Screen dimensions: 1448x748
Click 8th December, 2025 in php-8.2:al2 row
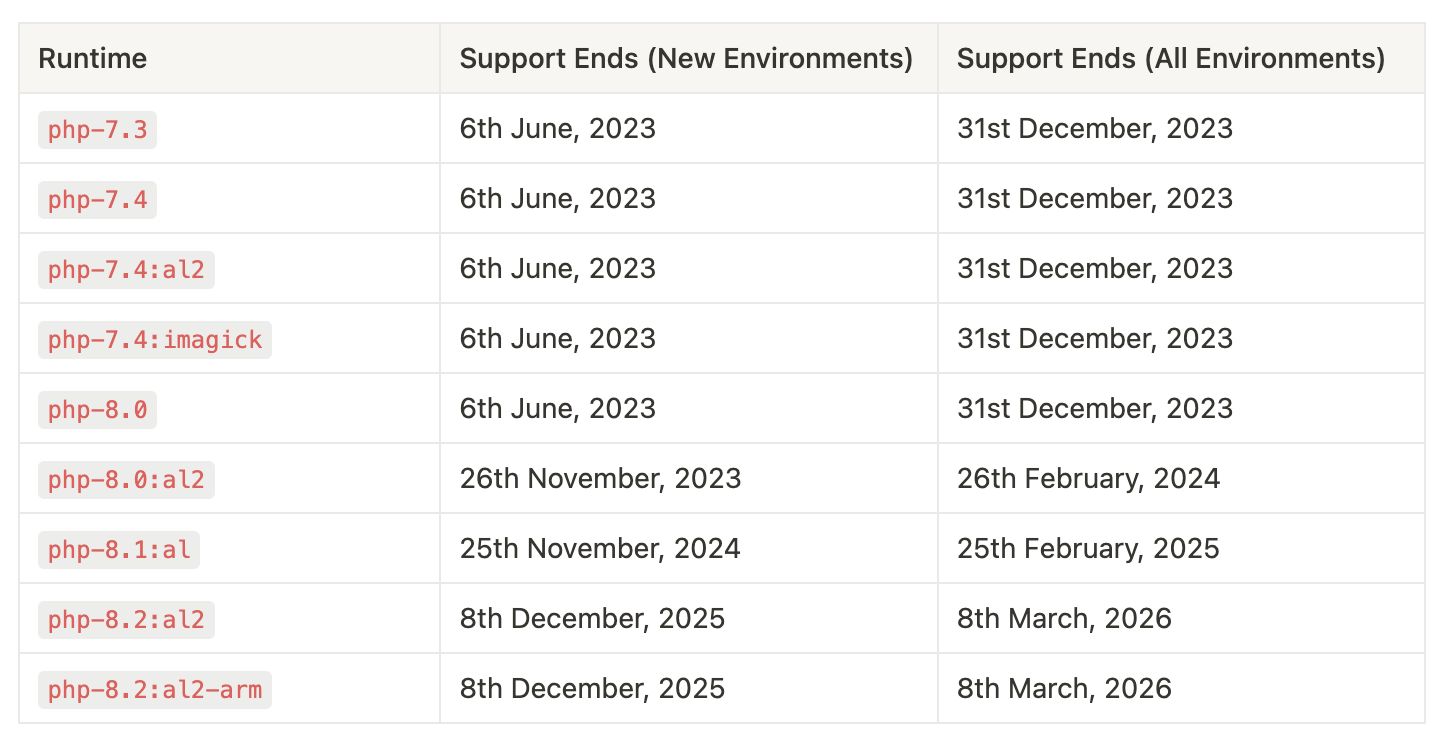point(592,619)
